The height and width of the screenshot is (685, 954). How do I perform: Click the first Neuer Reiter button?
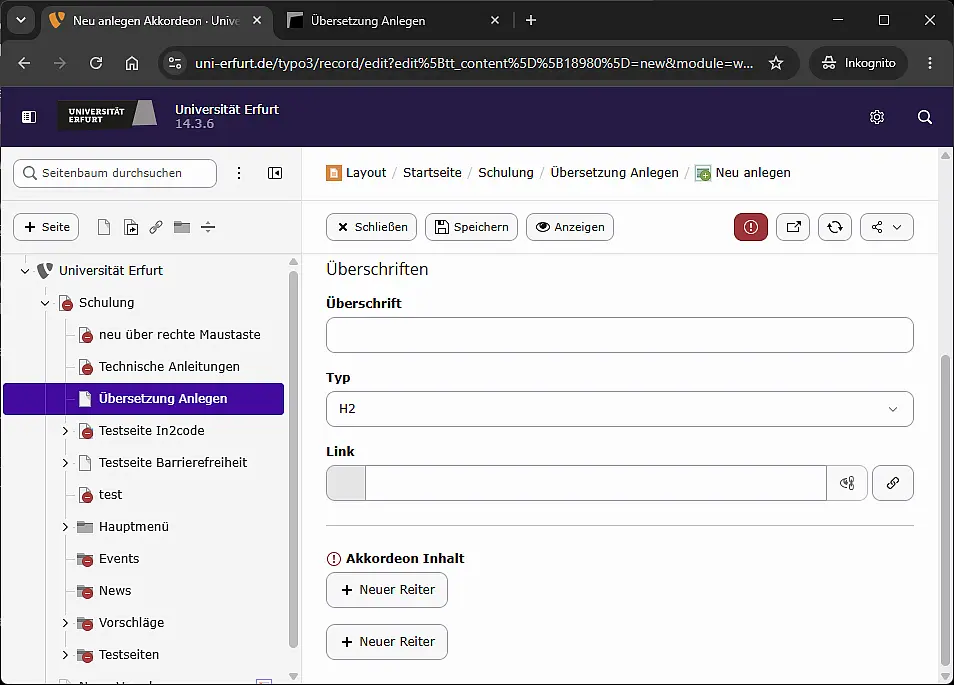coord(387,590)
